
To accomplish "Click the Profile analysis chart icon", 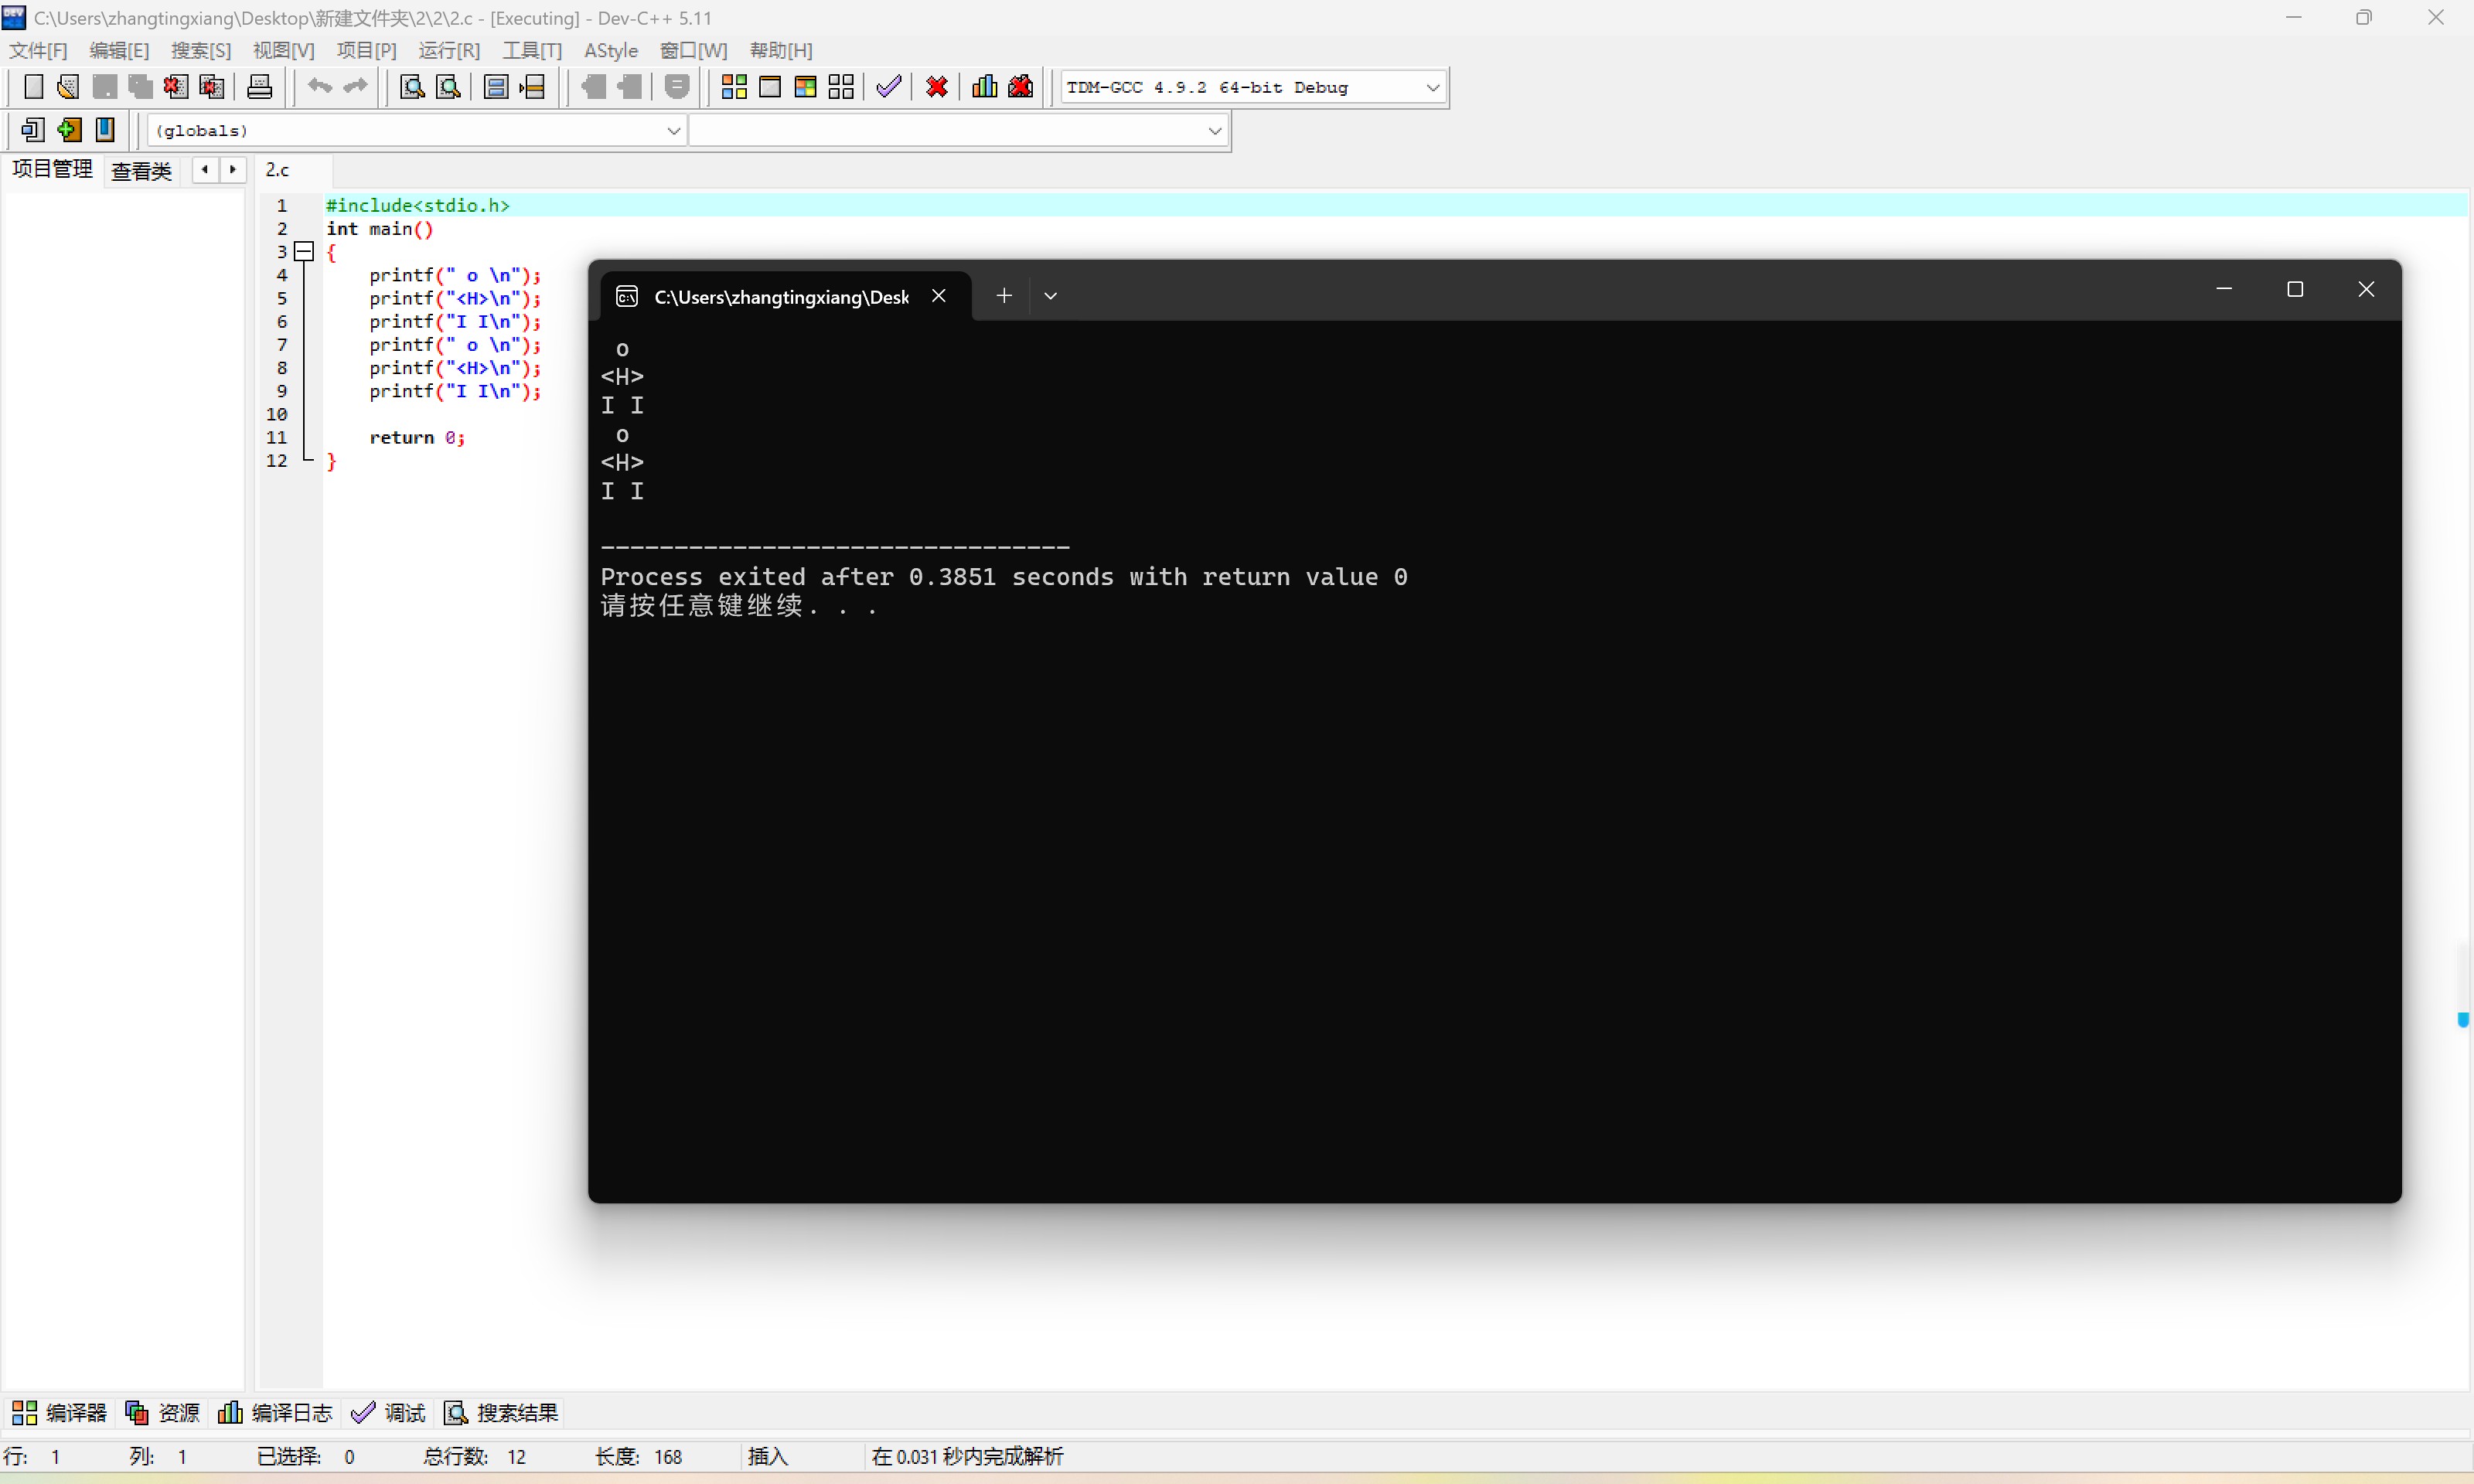I will click(x=984, y=87).
